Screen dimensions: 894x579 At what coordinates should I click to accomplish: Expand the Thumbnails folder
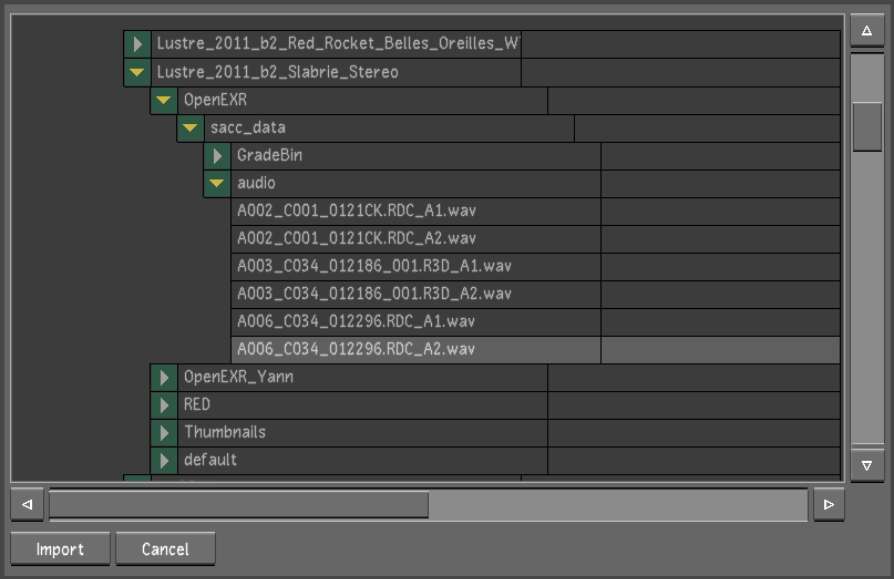pyautogui.click(x=164, y=433)
